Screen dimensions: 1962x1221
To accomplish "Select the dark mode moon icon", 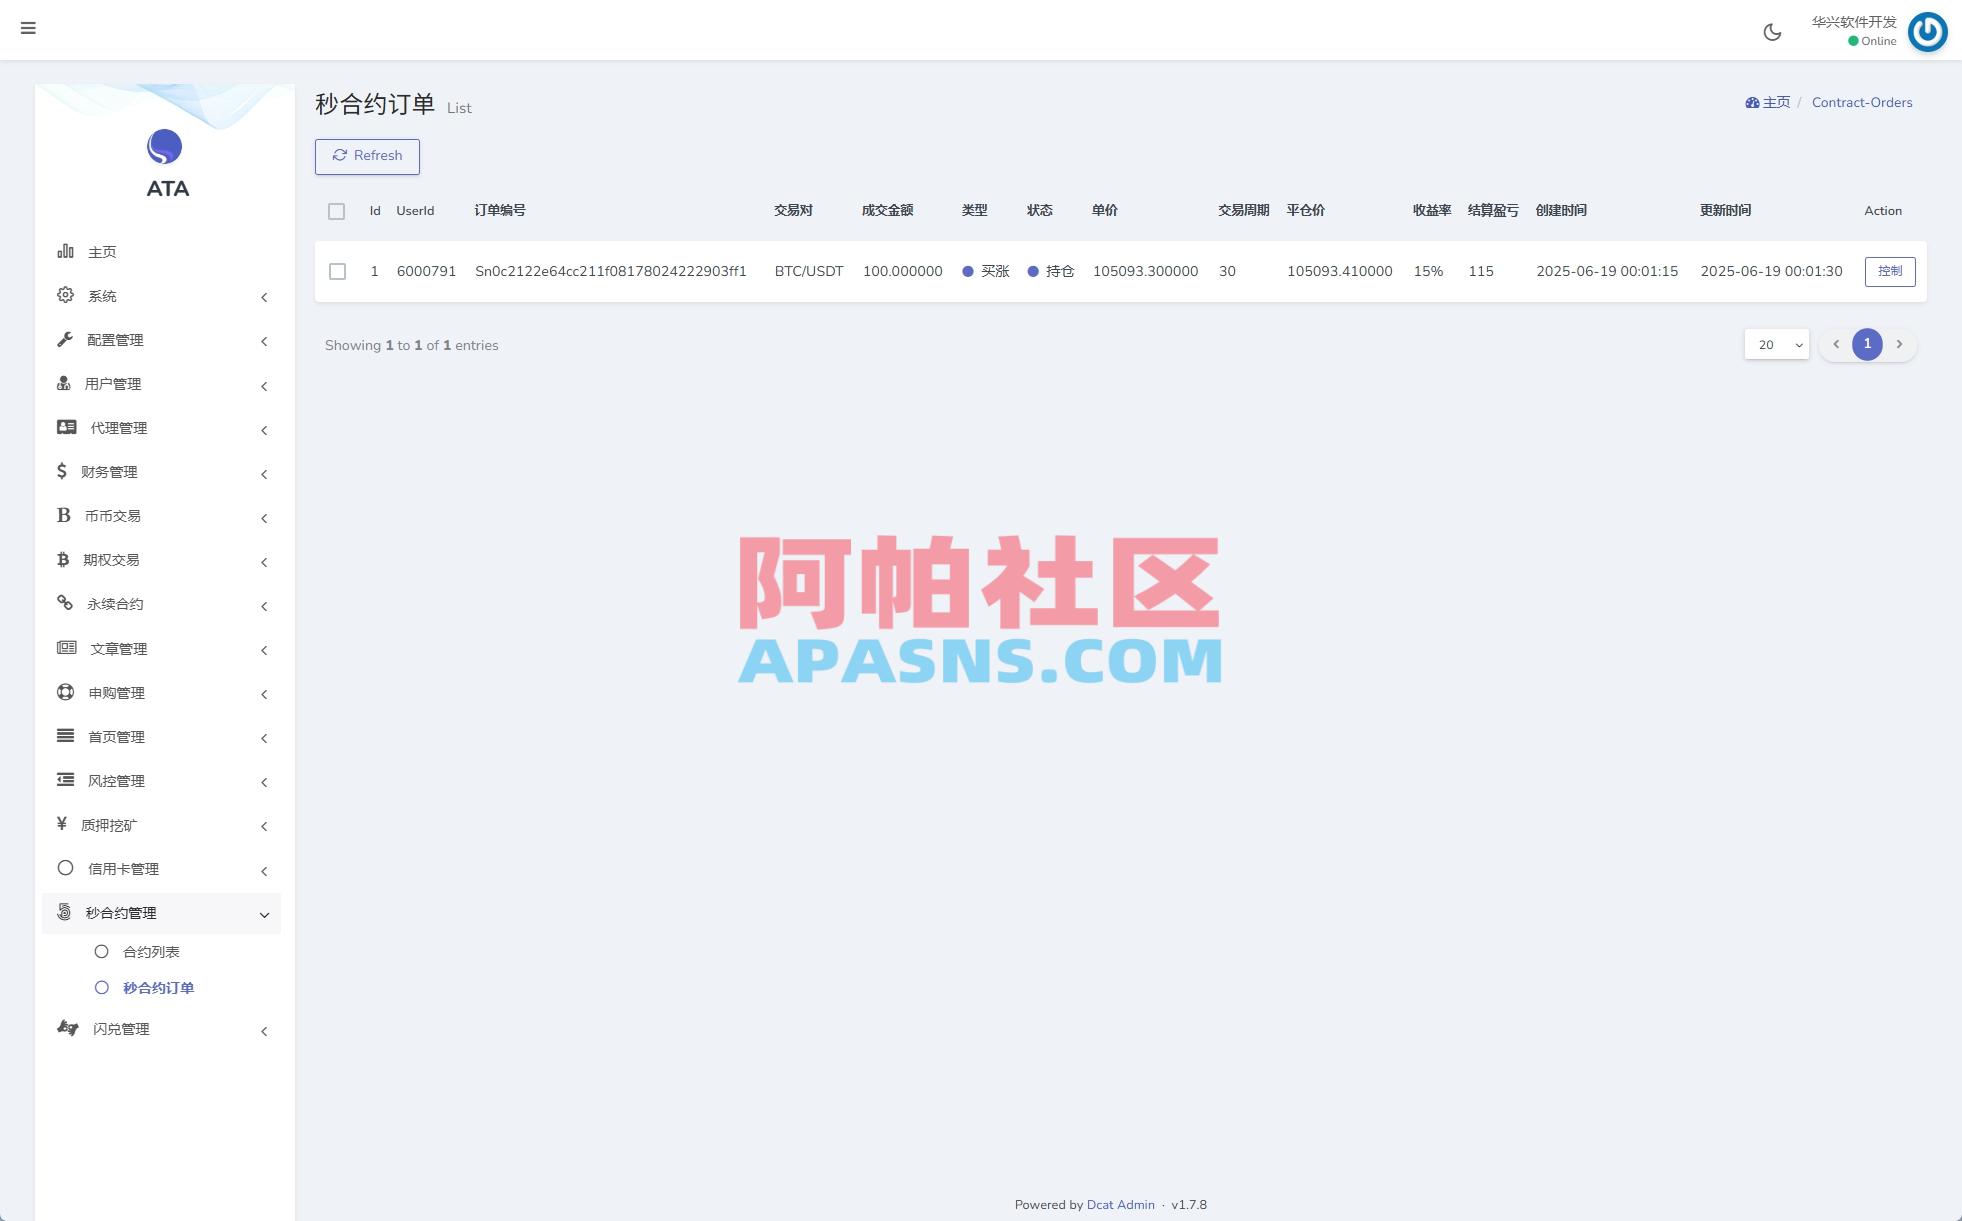I will pos(1772,32).
